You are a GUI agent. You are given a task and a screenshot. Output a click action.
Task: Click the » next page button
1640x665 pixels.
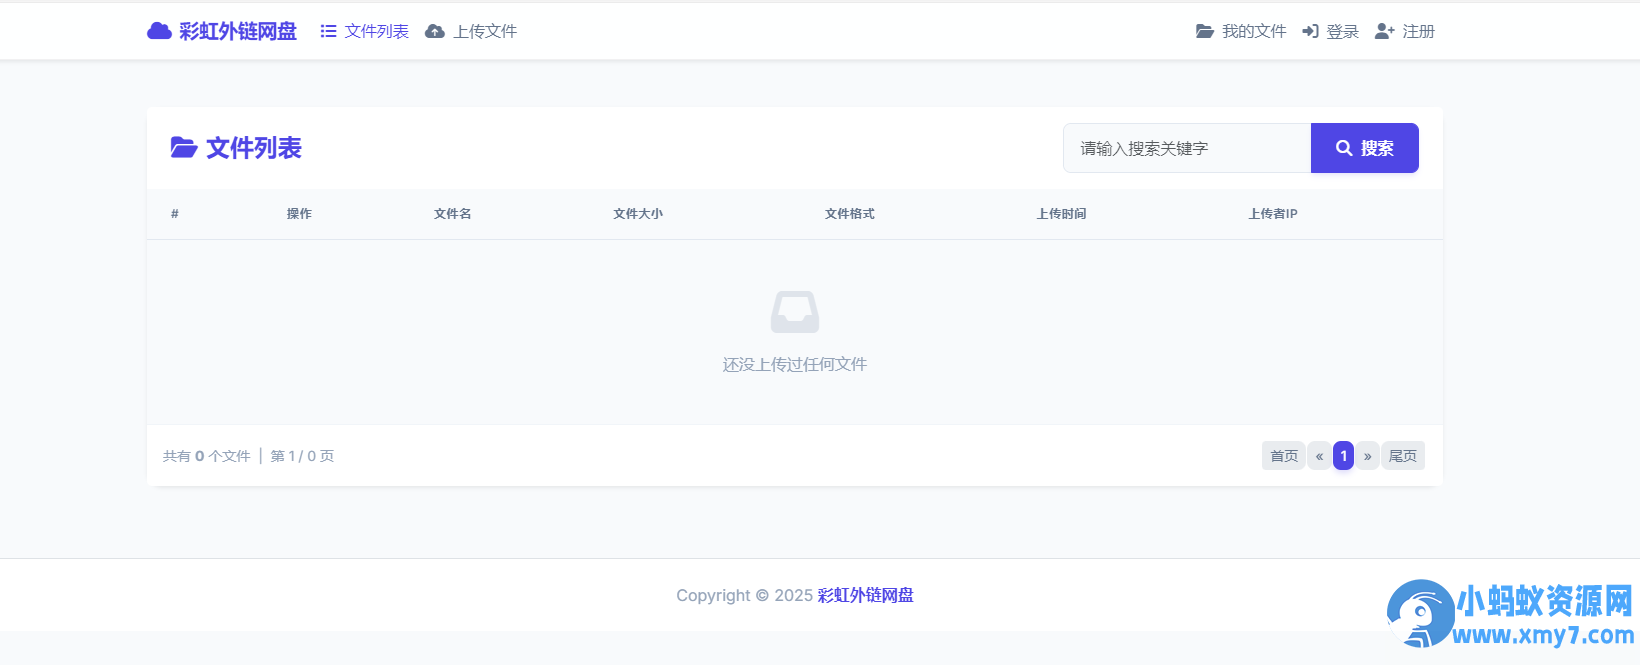click(x=1368, y=456)
